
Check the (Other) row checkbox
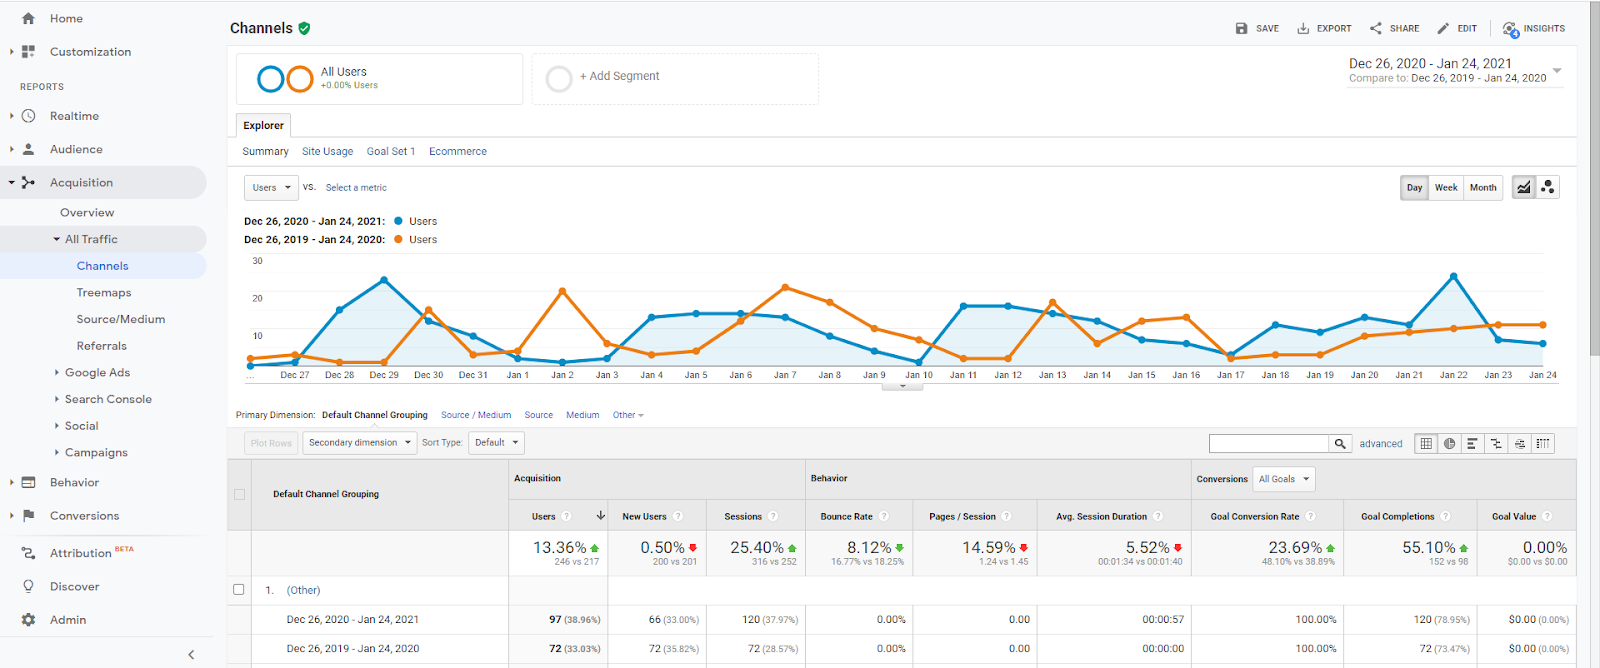point(239,590)
